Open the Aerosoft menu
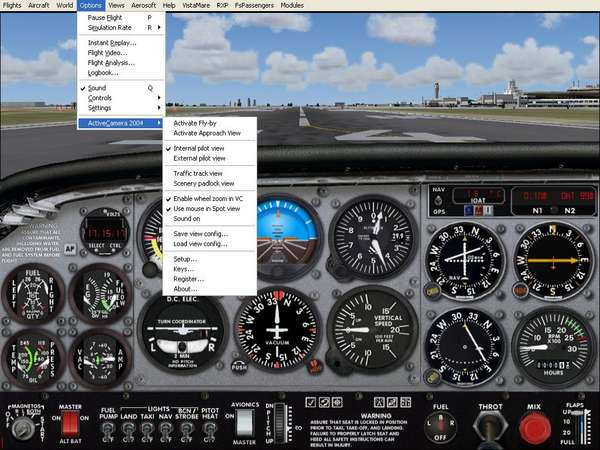This screenshot has width=600, height=450. [x=143, y=5]
